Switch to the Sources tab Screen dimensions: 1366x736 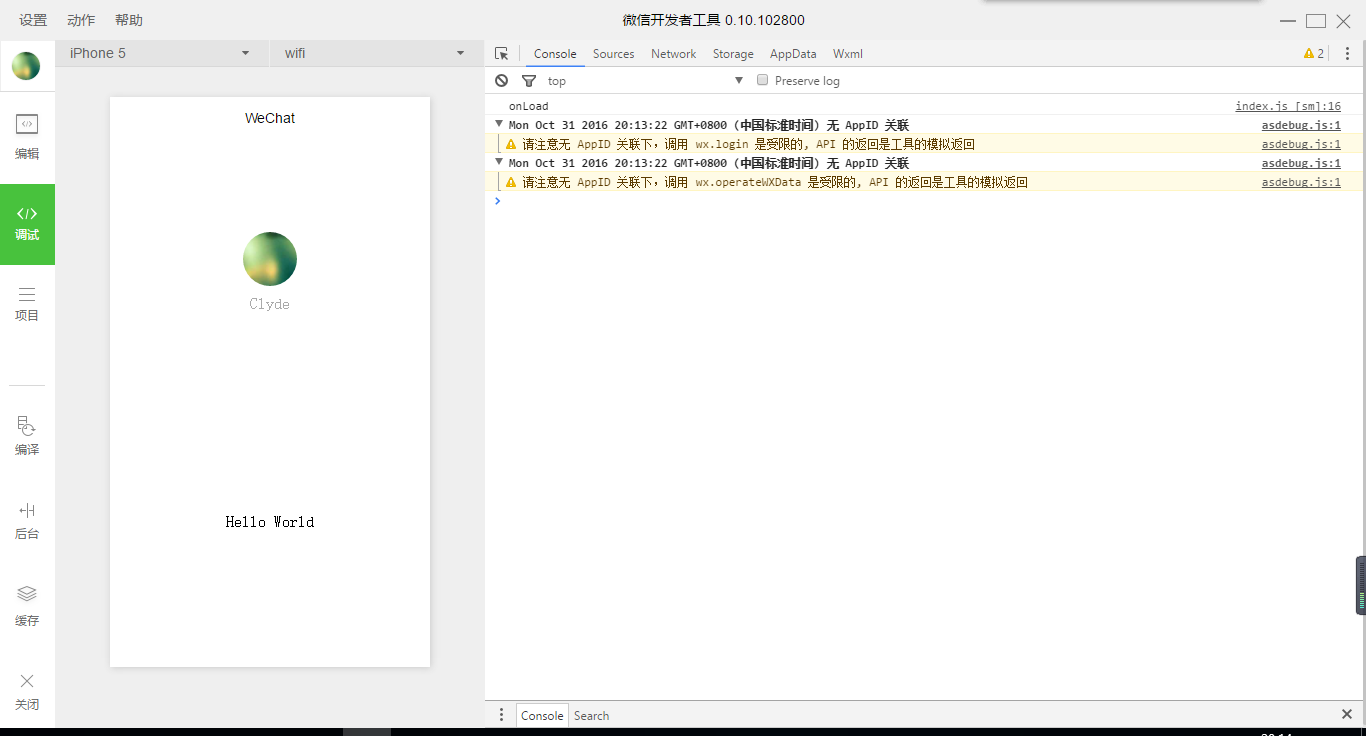coord(613,54)
